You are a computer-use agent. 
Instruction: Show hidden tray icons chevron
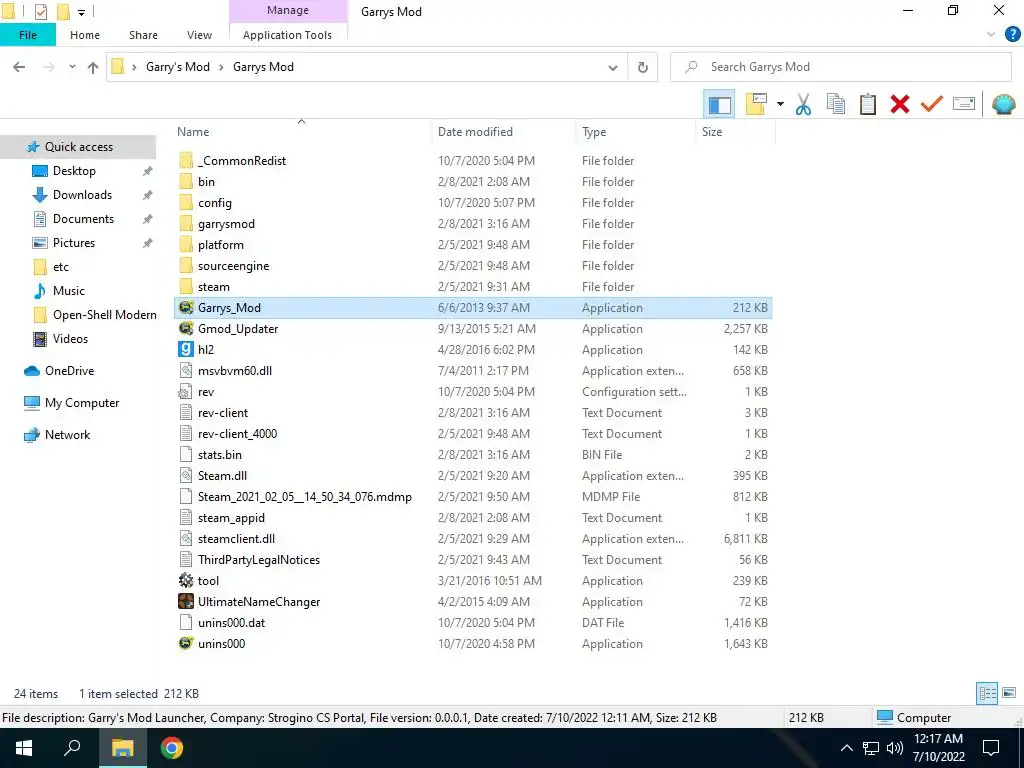[x=846, y=748]
